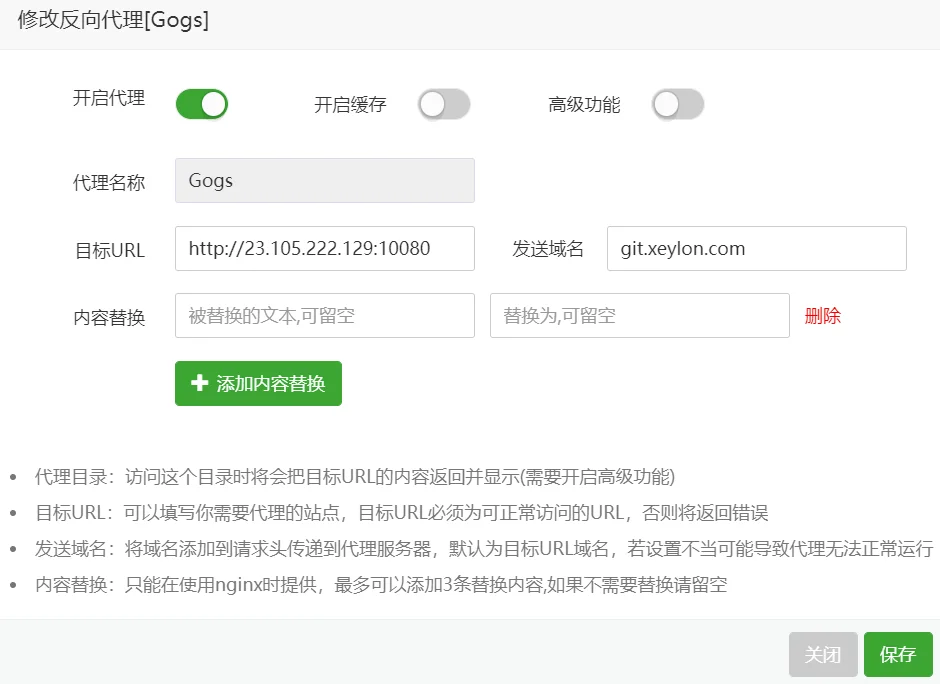The height and width of the screenshot is (684, 940).
Task: Focus the 目标URL input field
Action: pyautogui.click(x=324, y=248)
